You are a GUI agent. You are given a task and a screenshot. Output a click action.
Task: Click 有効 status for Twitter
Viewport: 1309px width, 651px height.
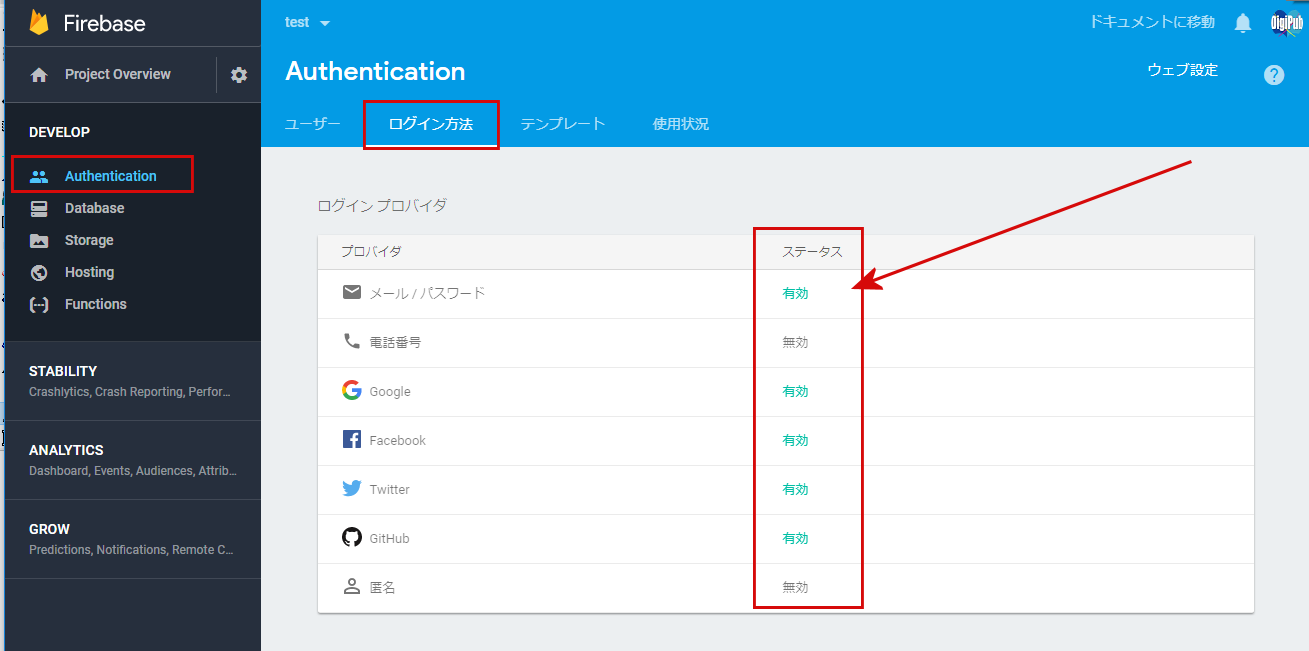[795, 489]
